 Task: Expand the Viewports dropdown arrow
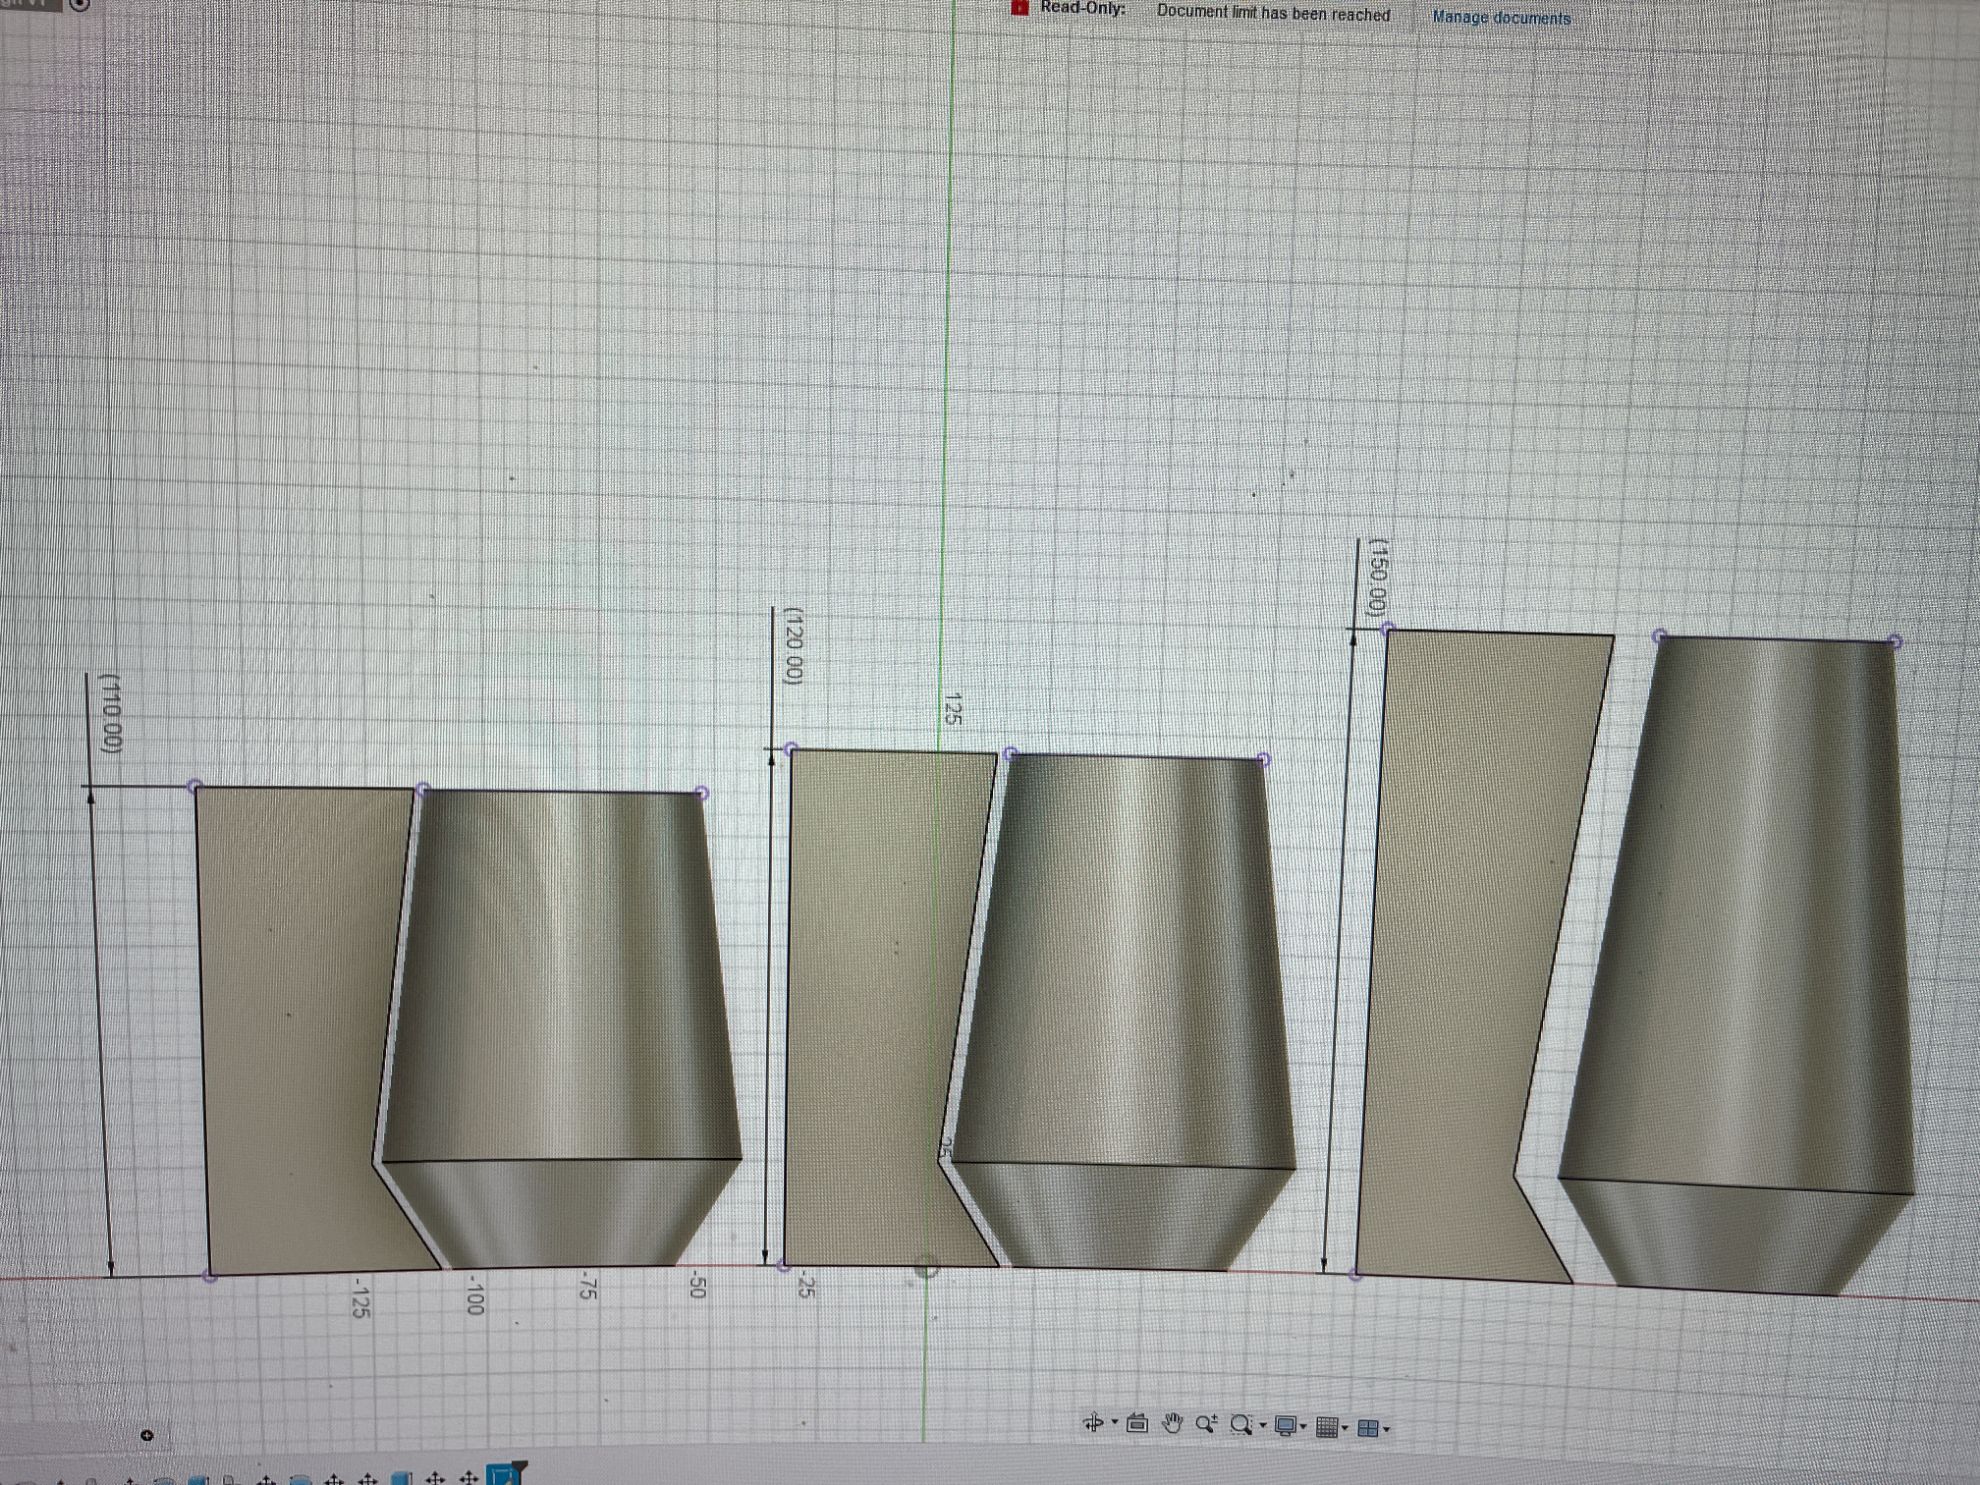coord(1386,1430)
